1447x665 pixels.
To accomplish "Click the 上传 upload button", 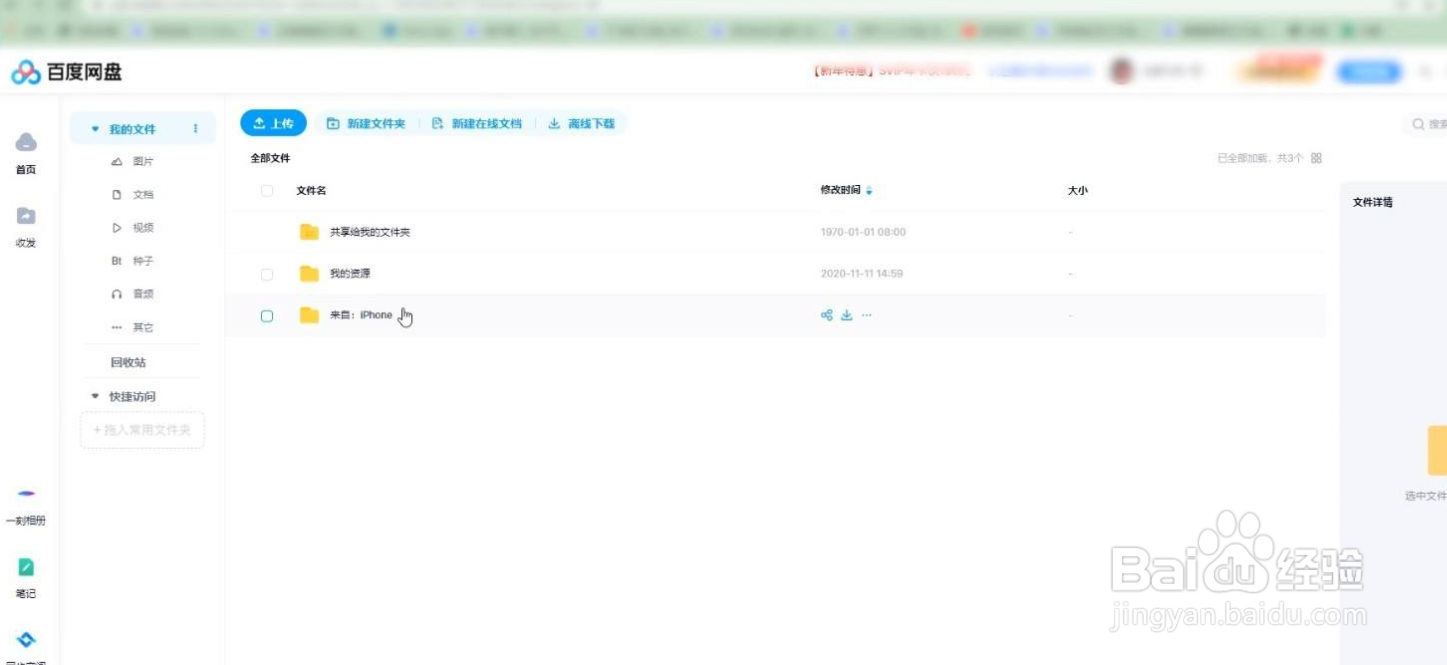I will click(x=272, y=122).
